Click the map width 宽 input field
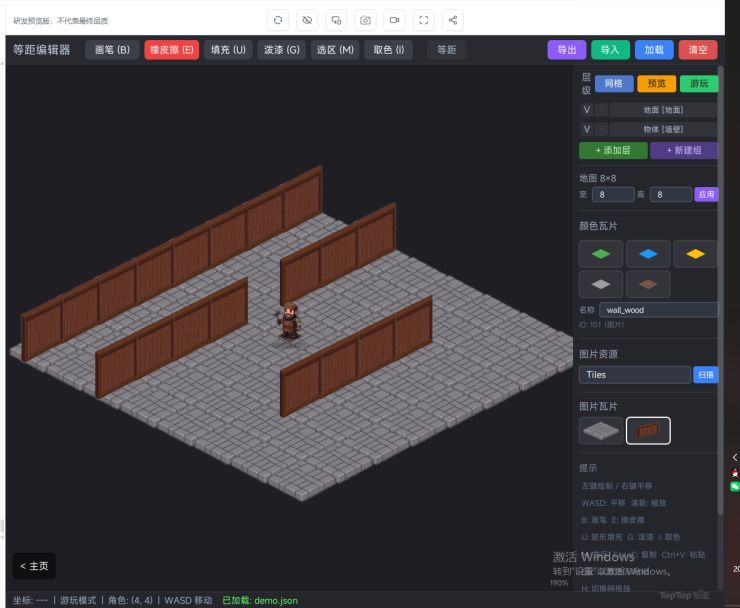Viewport: 740px width, 608px height. click(613, 194)
